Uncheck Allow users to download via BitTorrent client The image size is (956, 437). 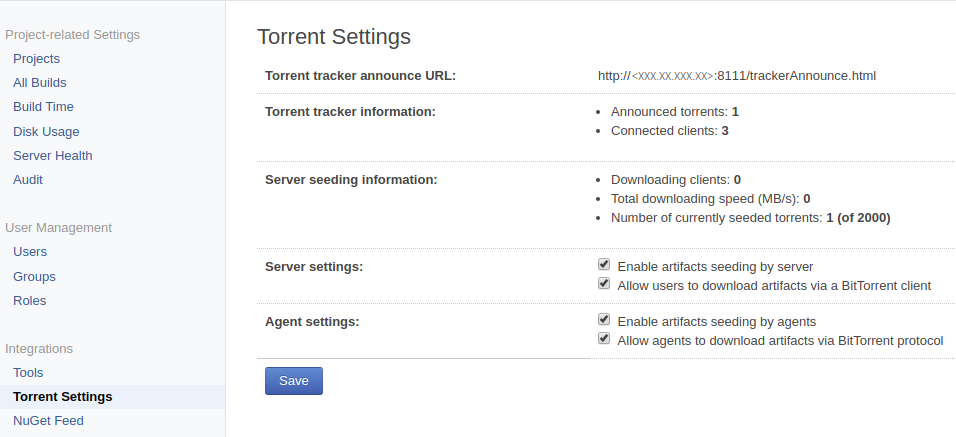604,283
